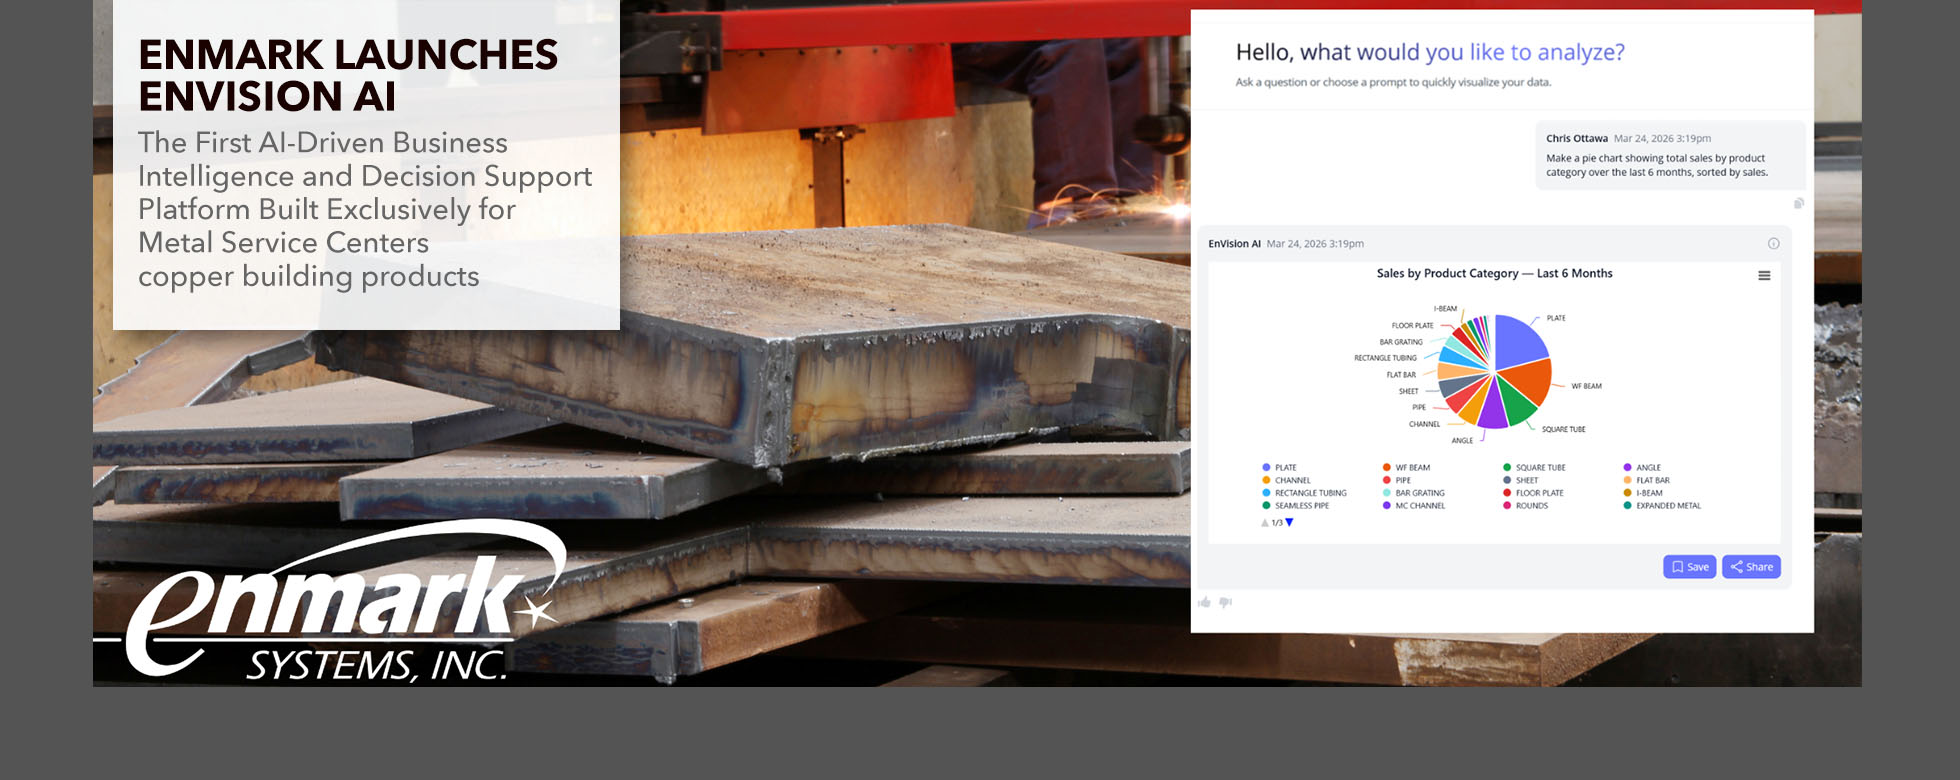
Task: Copy Chris Ottawa's message with the copy icon
Action: [x=1799, y=204]
